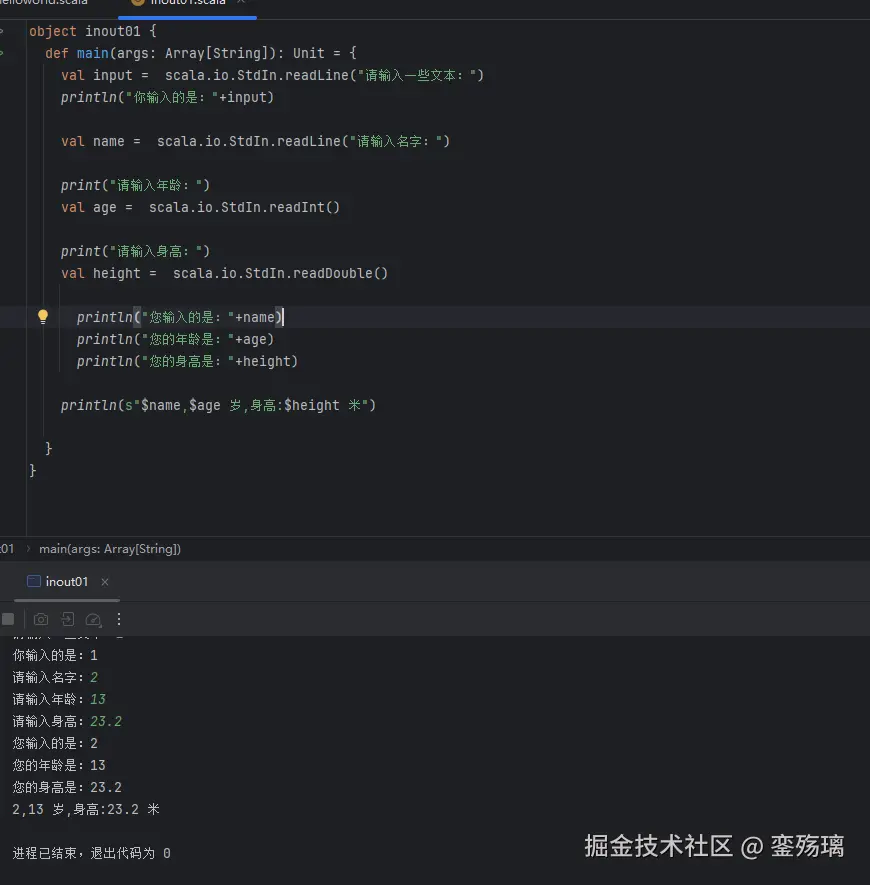Click console line '您输入的是：2'

55,743
